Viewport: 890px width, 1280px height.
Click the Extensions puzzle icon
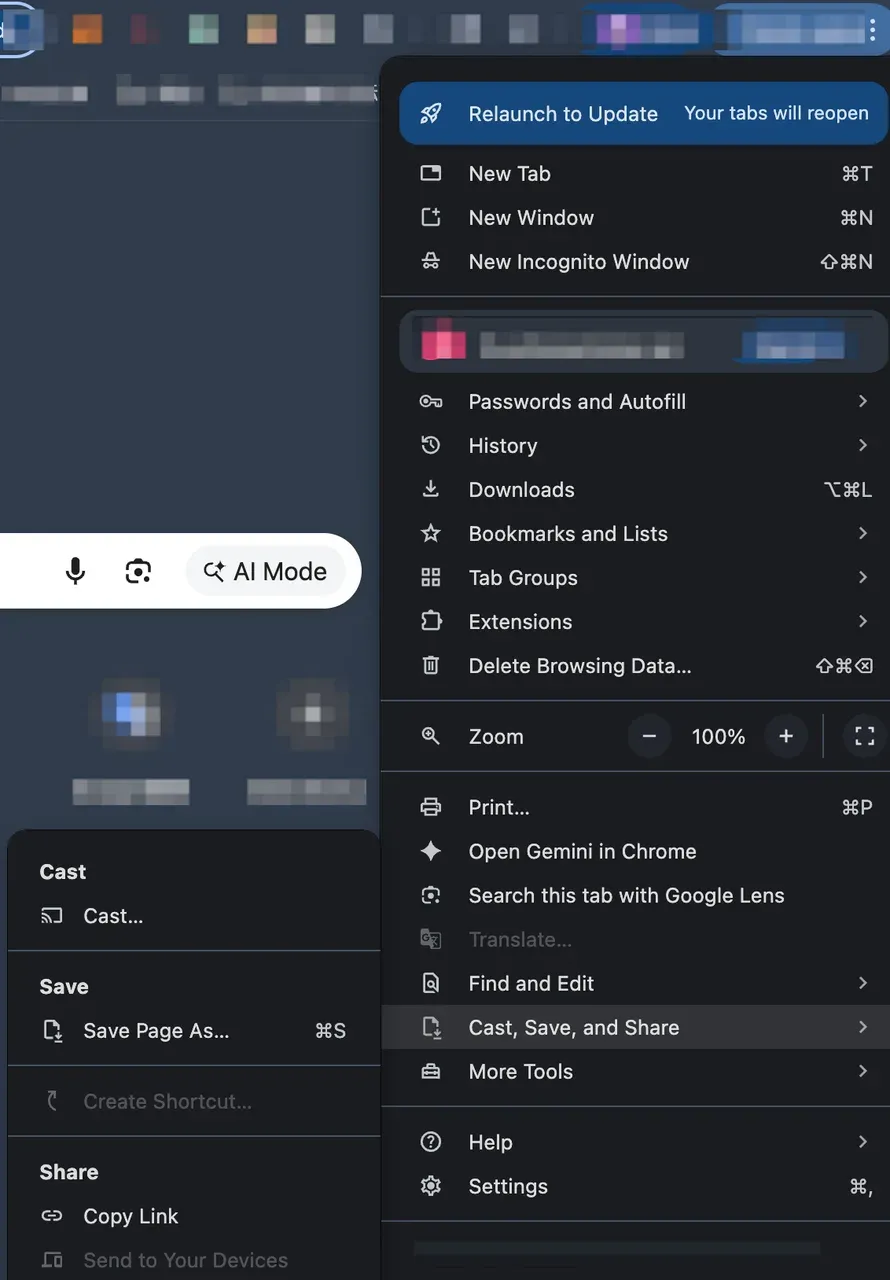[x=431, y=622]
